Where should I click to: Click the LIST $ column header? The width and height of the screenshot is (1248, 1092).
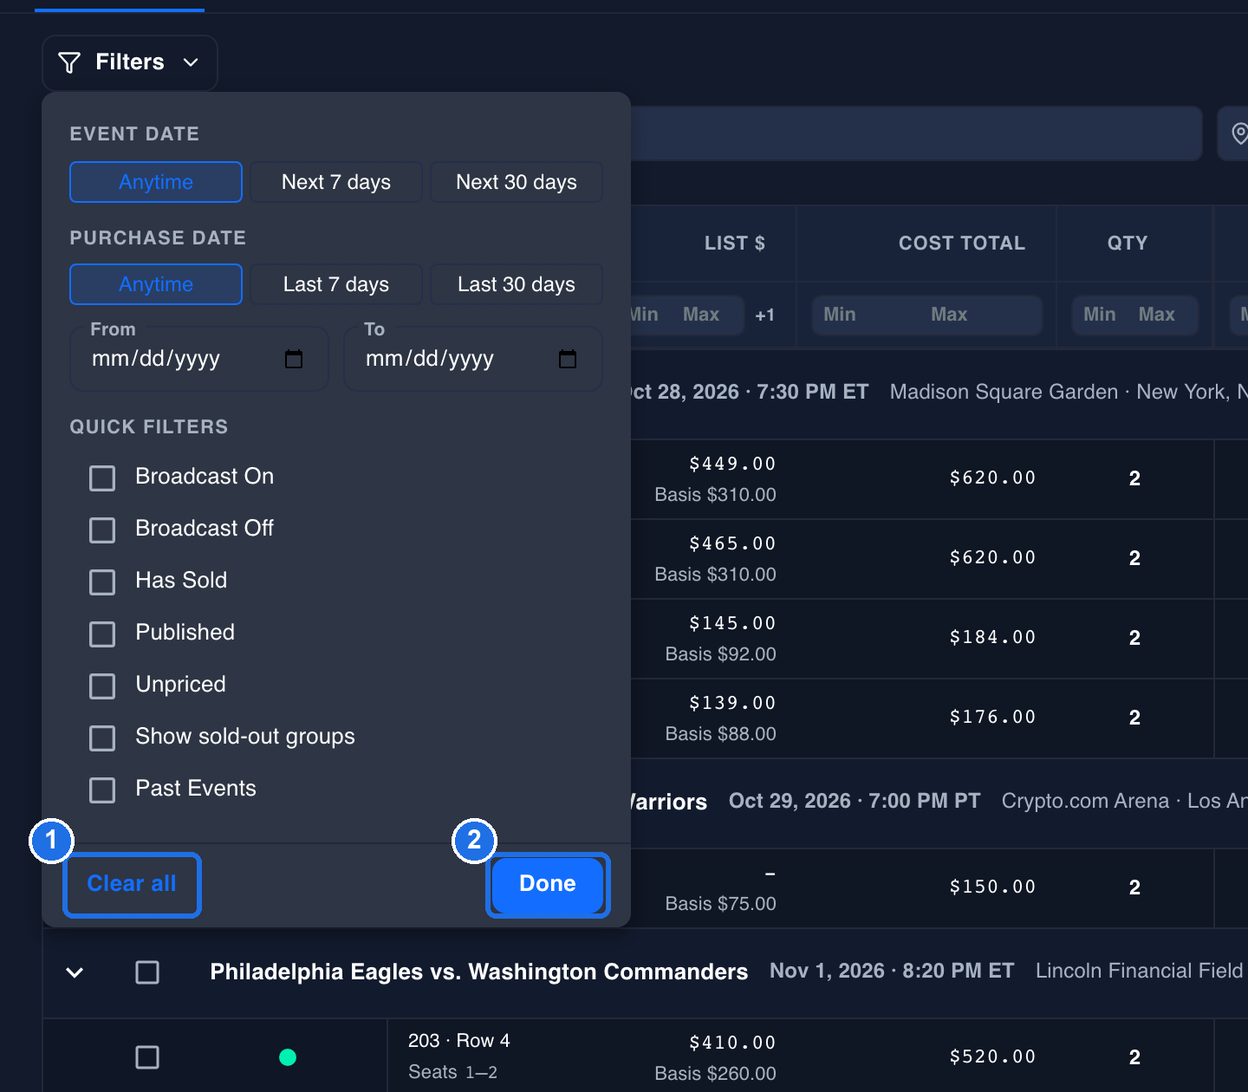735,243
